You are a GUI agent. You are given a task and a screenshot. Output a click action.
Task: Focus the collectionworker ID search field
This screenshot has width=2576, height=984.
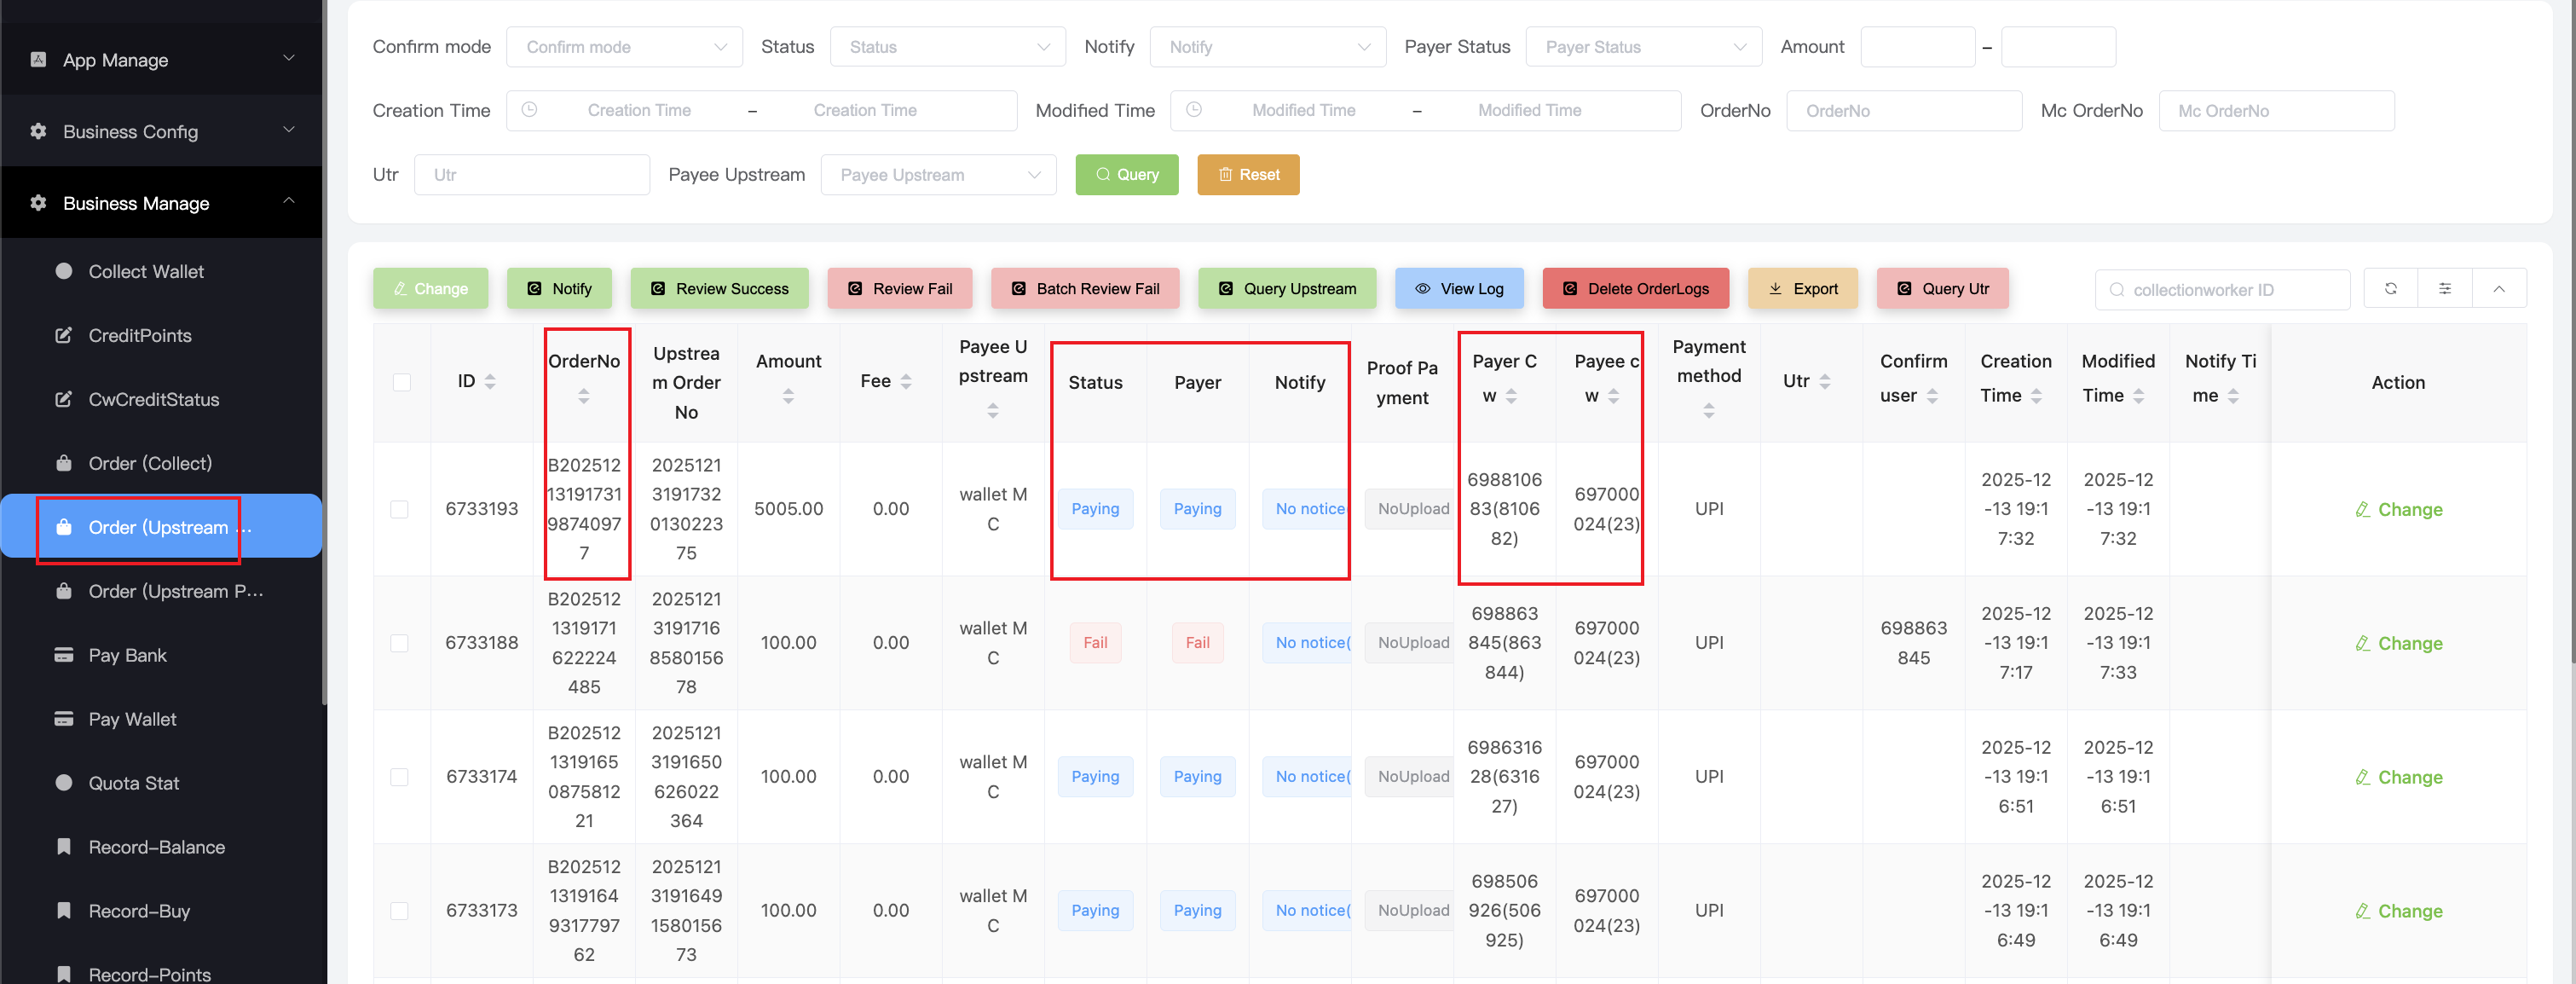[2232, 290]
